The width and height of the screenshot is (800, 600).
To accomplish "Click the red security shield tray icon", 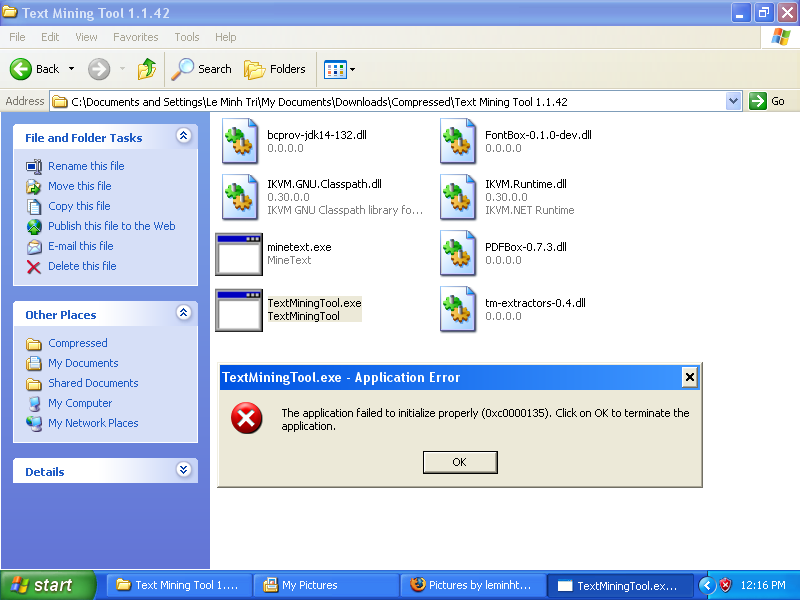I will pos(725,585).
